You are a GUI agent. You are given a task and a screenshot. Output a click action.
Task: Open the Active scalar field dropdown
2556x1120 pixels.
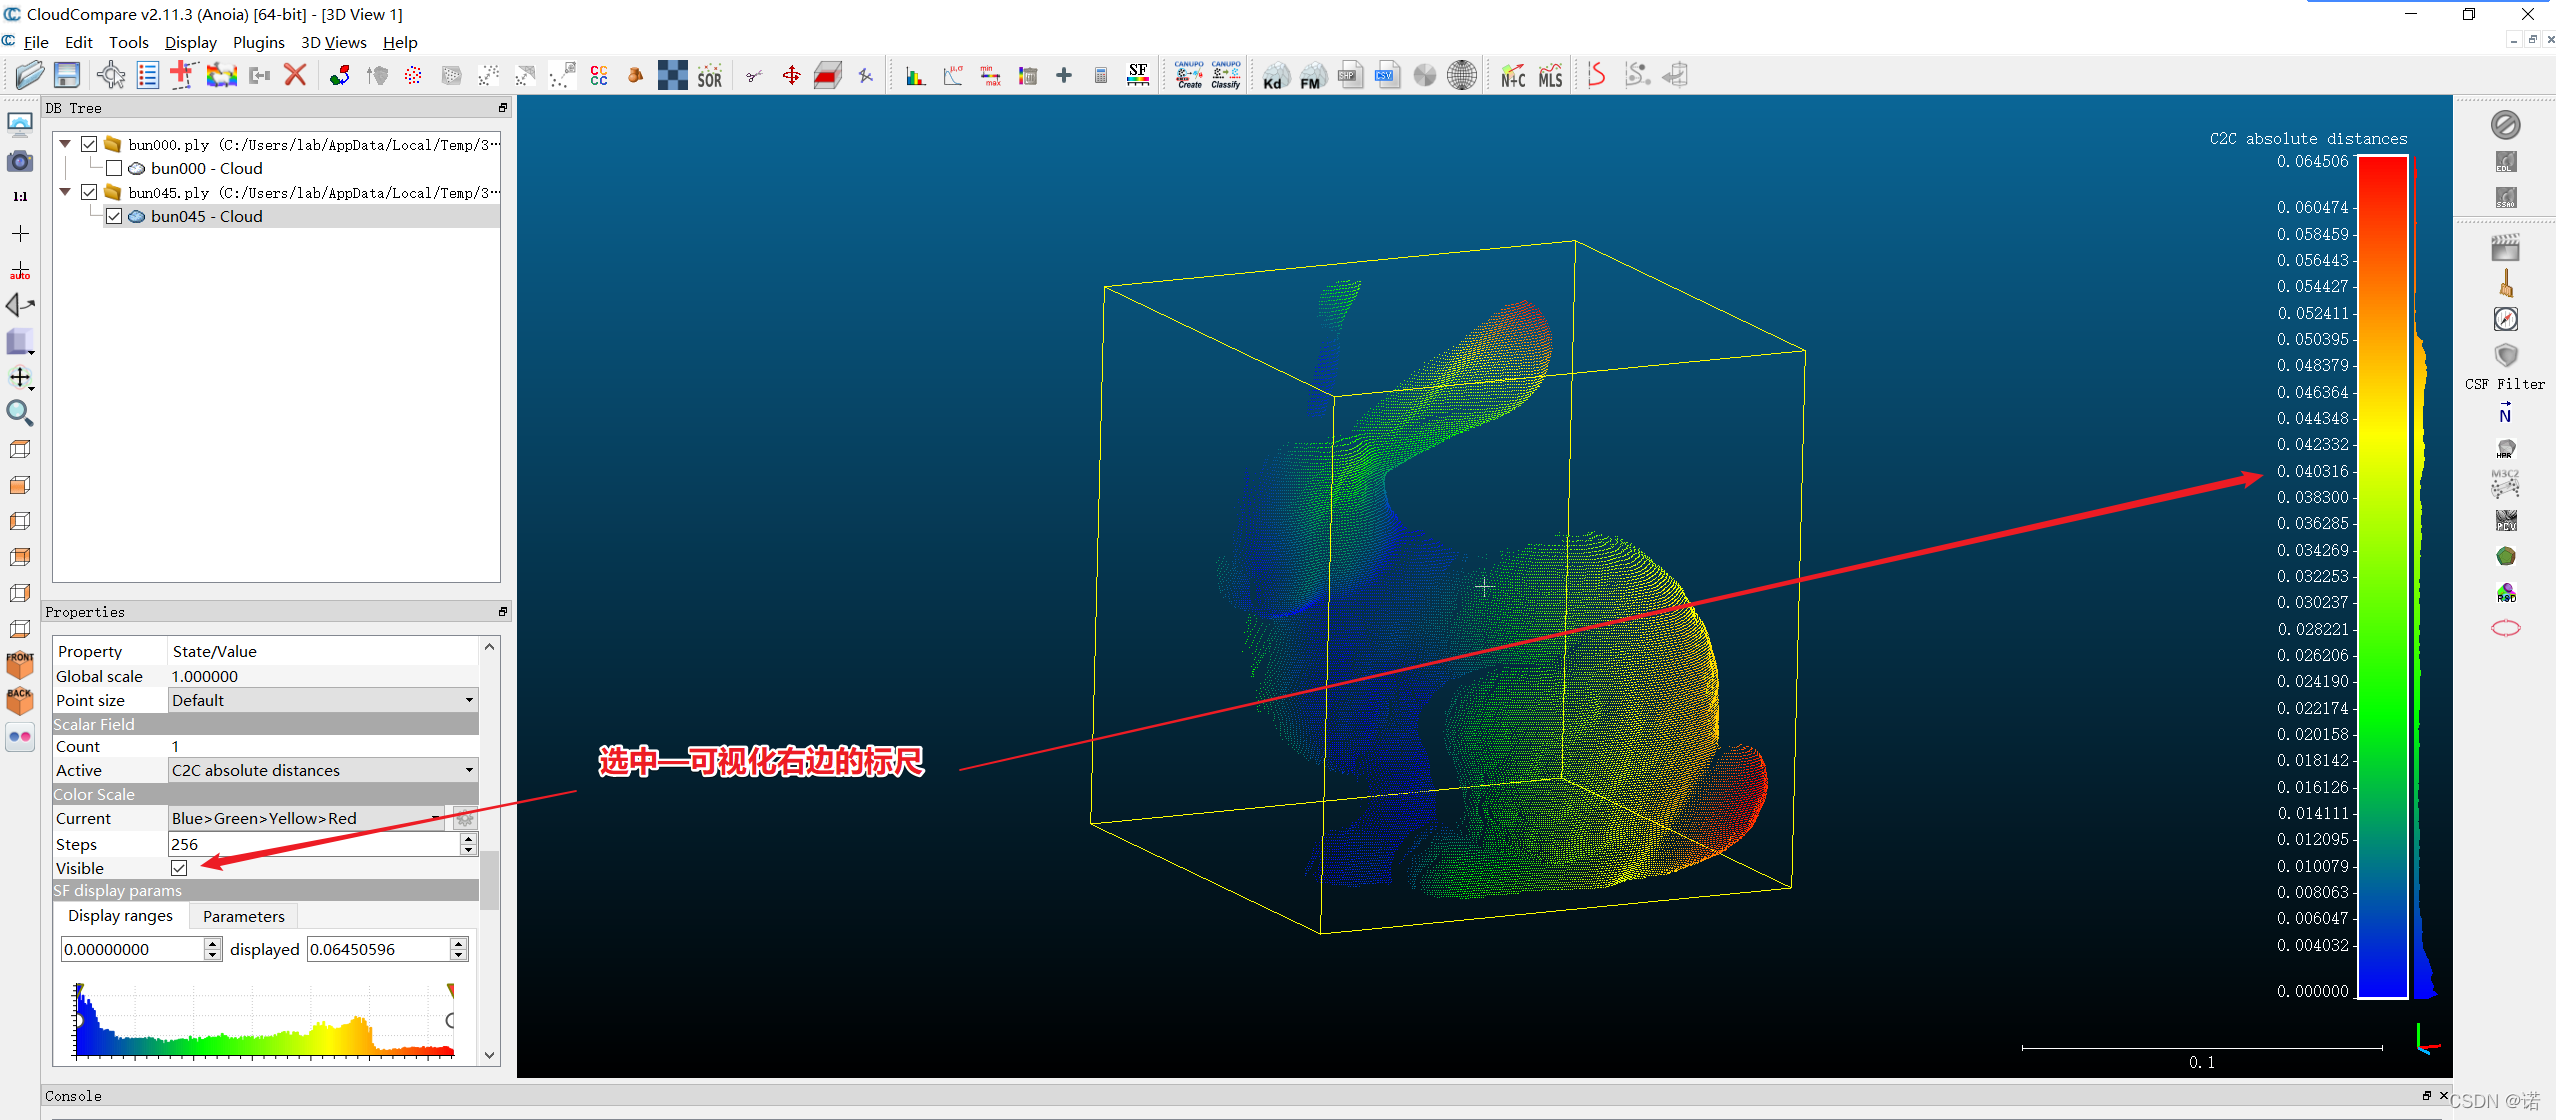tap(322, 770)
